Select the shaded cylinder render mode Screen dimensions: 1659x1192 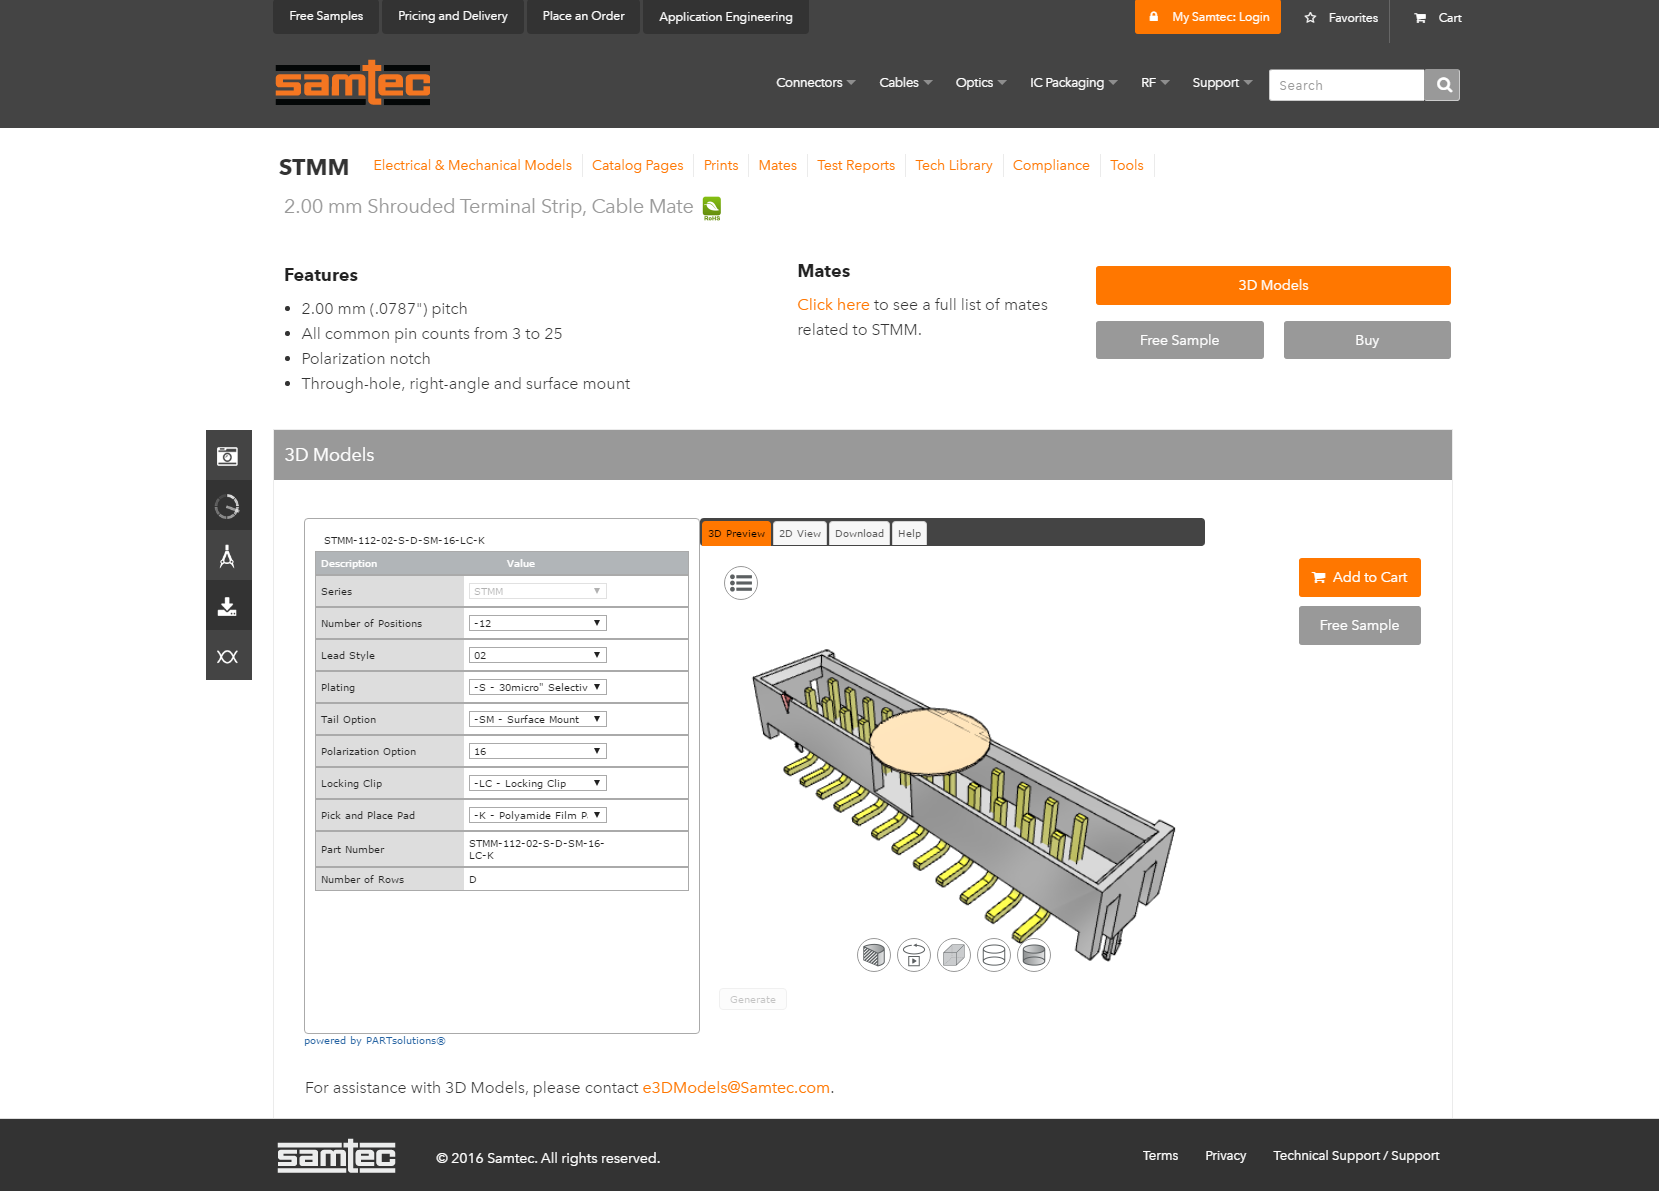pyautogui.click(x=1034, y=955)
